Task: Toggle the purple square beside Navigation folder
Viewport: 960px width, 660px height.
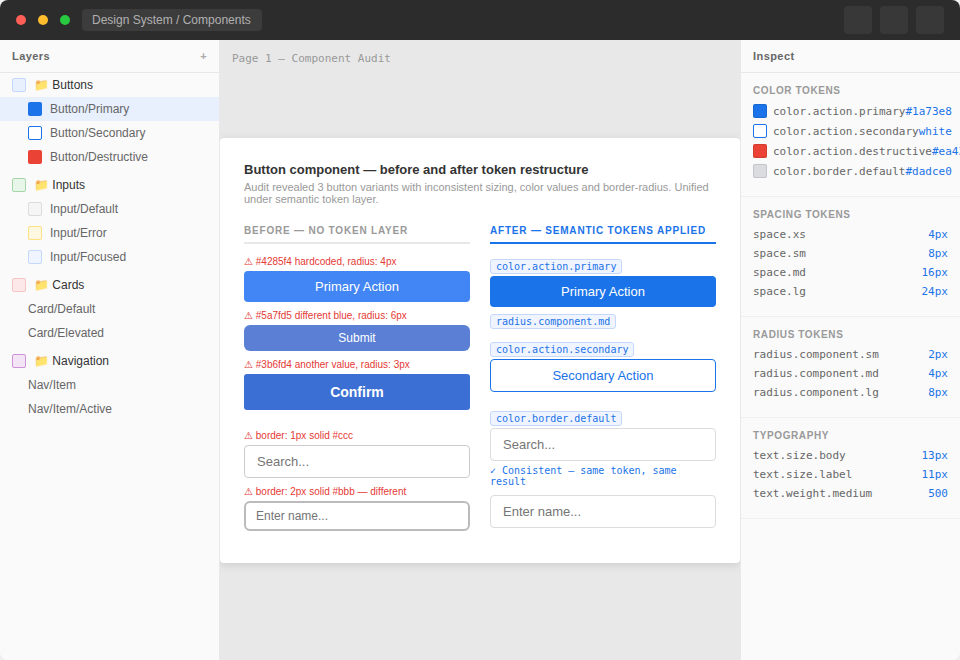Action: [x=19, y=361]
